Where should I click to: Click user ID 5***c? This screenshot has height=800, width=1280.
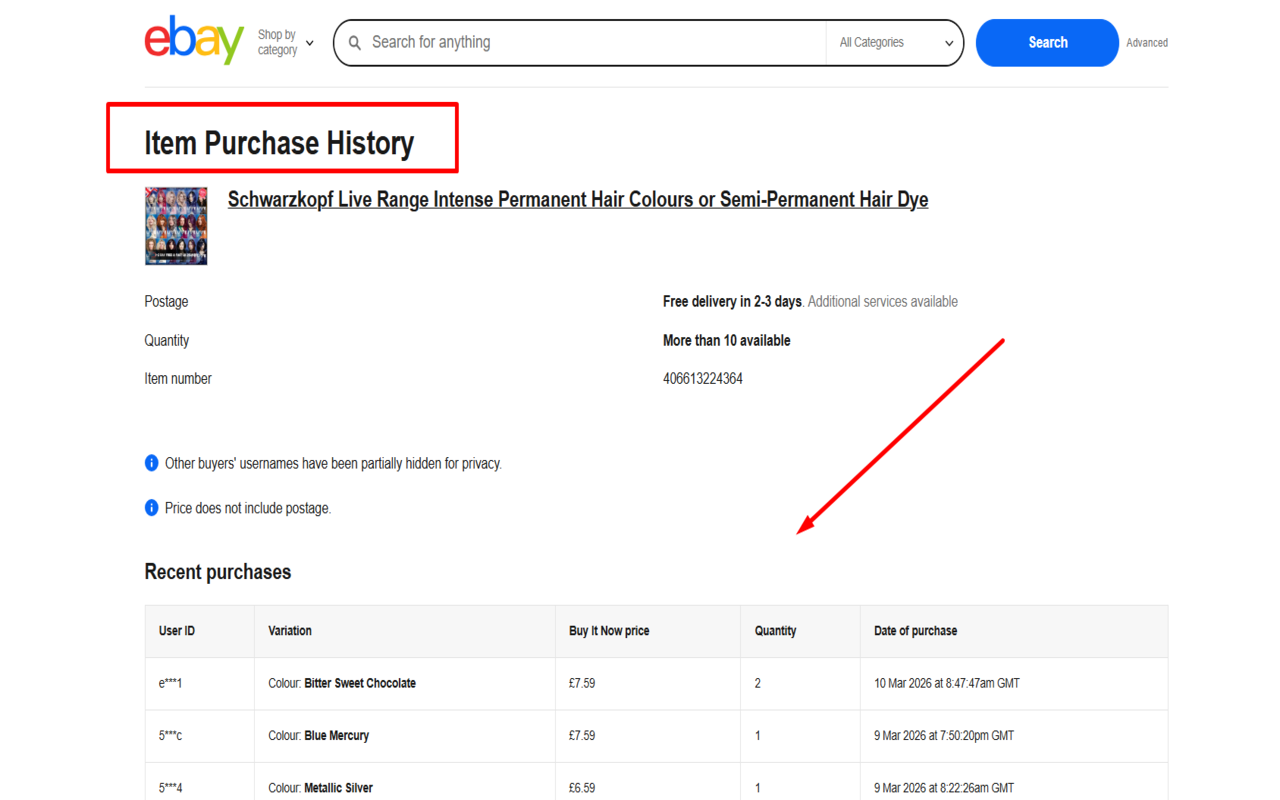[x=171, y=736]
